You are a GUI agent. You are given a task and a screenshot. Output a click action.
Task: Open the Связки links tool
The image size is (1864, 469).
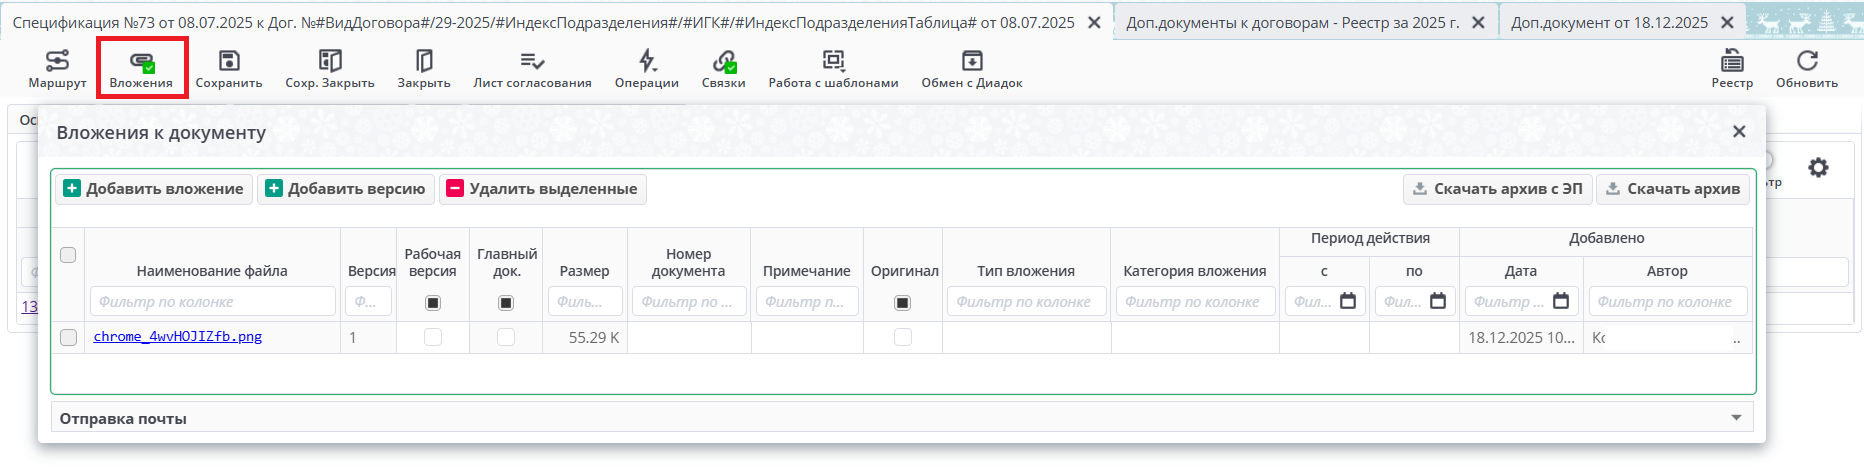pyautogui.click(x=724, y=69)
